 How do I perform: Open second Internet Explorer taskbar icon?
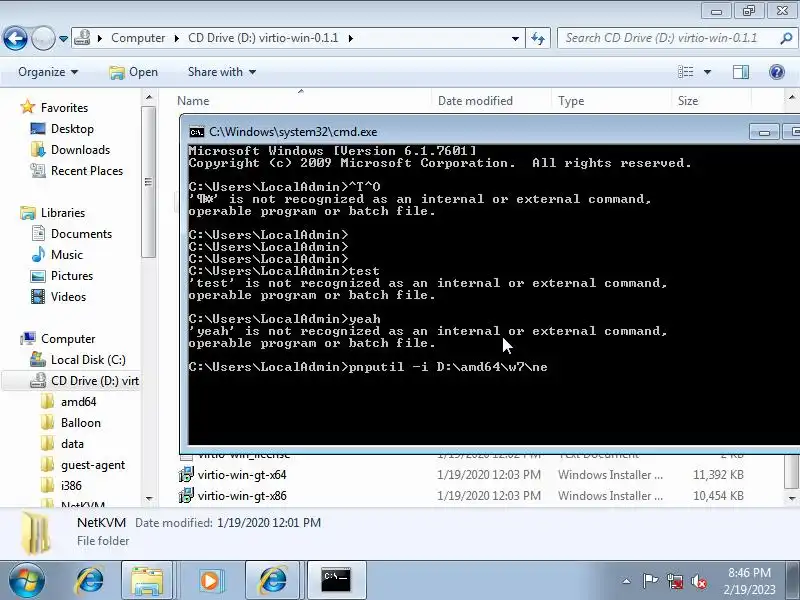click(x=273, y=580)
